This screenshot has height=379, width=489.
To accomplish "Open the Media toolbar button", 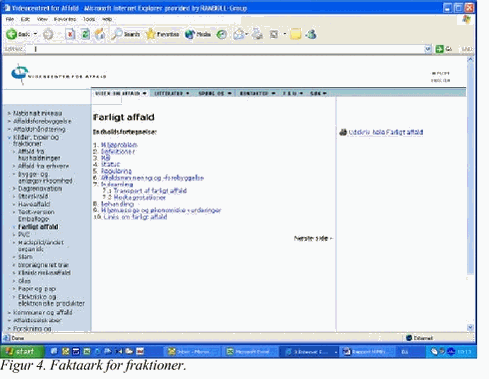I will coord(198,34).
